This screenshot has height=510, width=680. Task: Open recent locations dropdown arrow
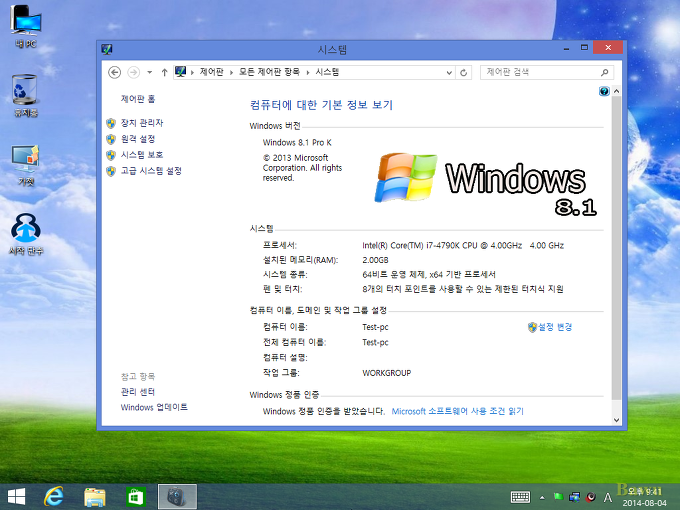click(x=150, y=72)
